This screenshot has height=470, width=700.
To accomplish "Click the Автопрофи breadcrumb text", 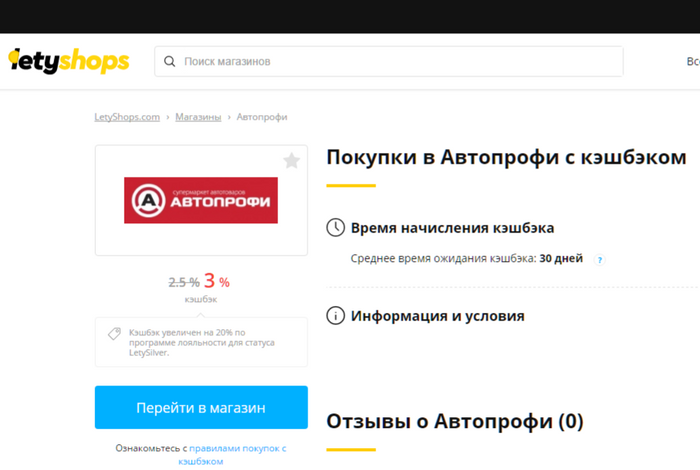I will tap(262, 117).
